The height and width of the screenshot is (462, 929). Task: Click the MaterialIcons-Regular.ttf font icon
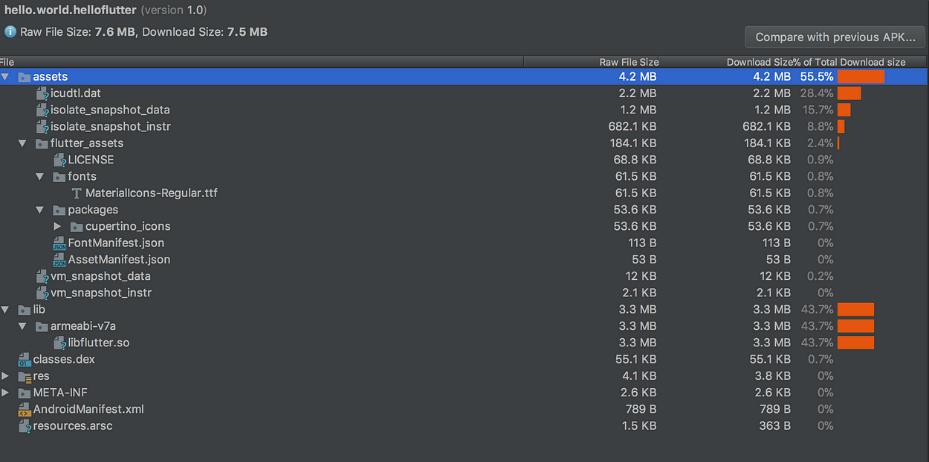(76, 193)
